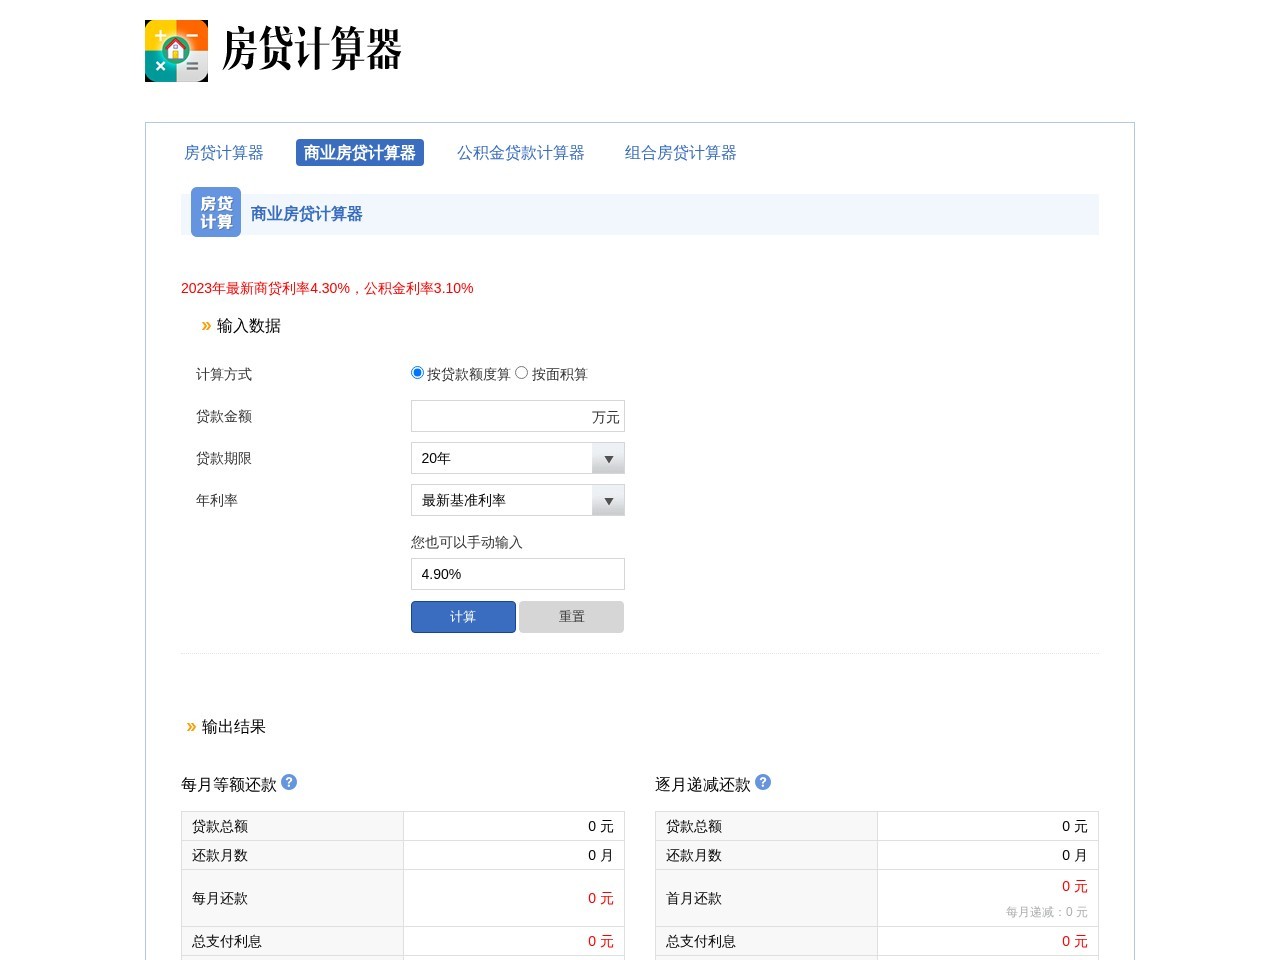Open help tooltip next to 每月等额还款
Image resolution: width=1280 pixels, height=960 pixels.
pyautogui.click(x=288, y=783)
